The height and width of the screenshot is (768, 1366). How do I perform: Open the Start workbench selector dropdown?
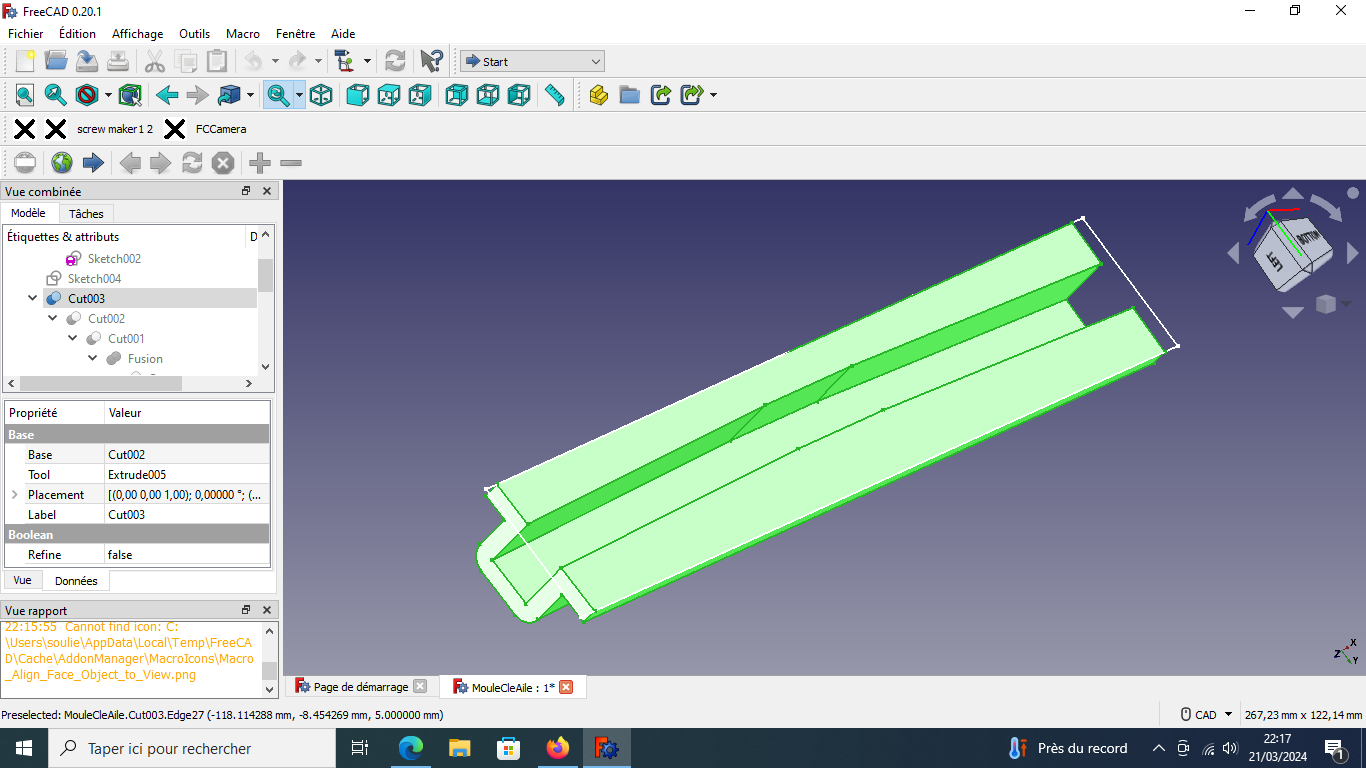pos(532,61)
